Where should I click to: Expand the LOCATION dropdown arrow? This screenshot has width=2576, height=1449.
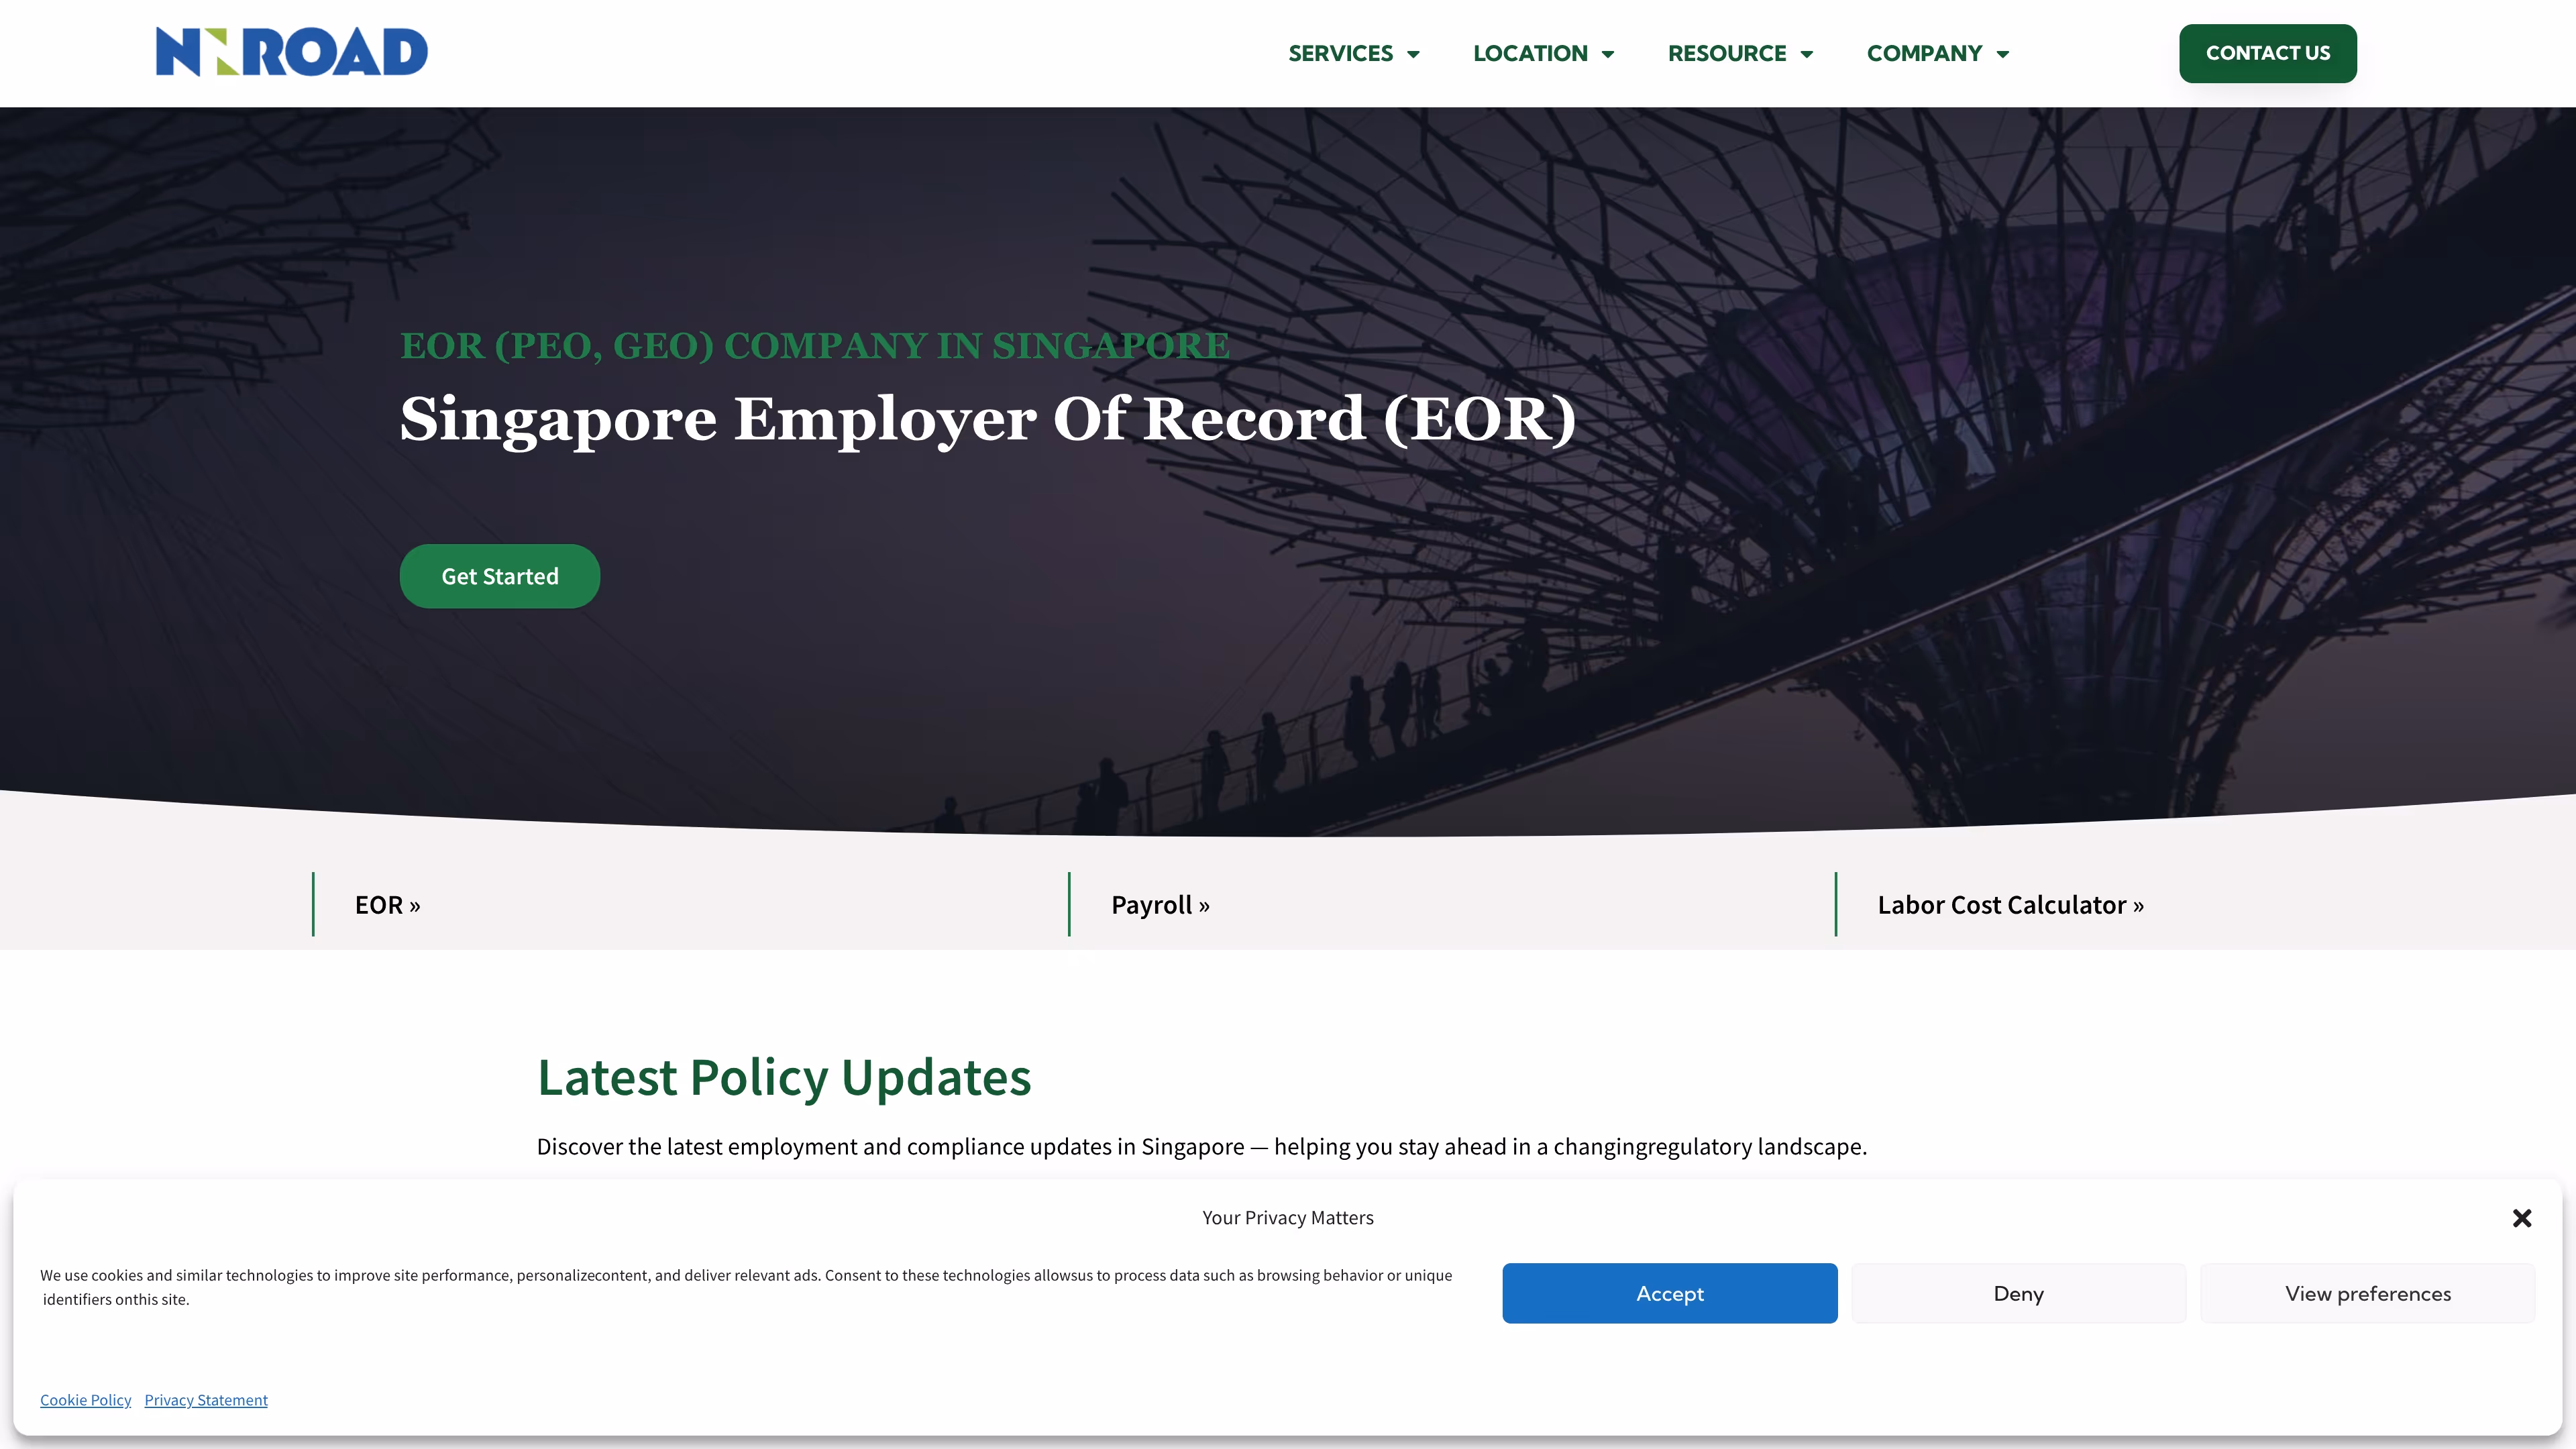coord(1608,54)
